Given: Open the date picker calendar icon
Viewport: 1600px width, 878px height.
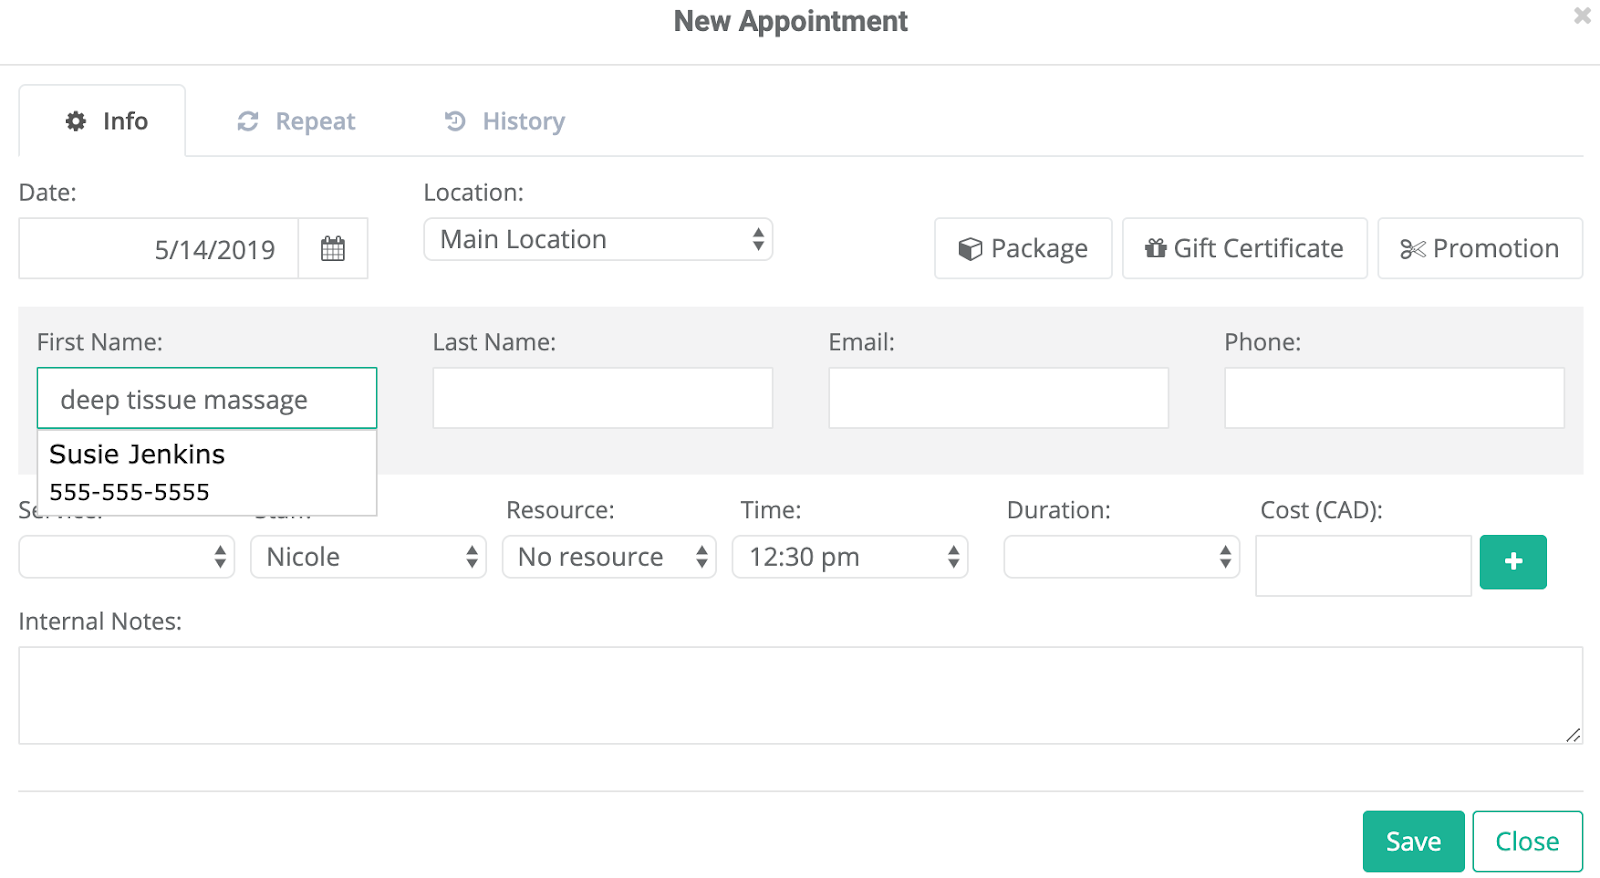Looking at the screenshot, I should pyautogui.click(x=333, y=249).
